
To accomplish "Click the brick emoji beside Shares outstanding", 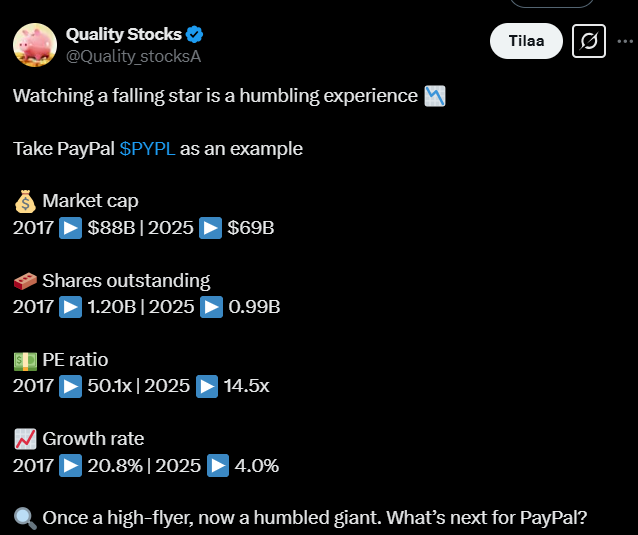I will [25, 281].
